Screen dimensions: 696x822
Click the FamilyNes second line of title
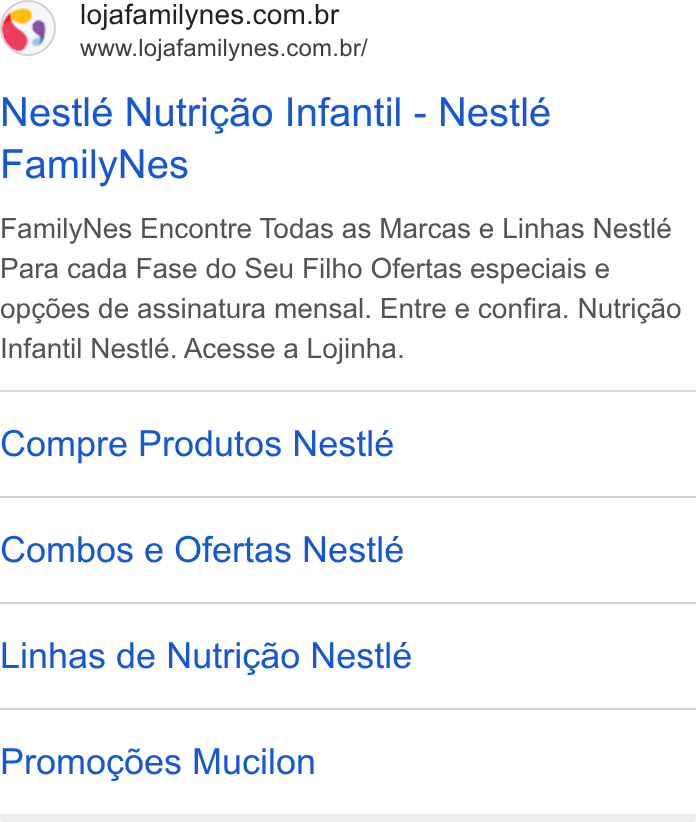point(94,165)
